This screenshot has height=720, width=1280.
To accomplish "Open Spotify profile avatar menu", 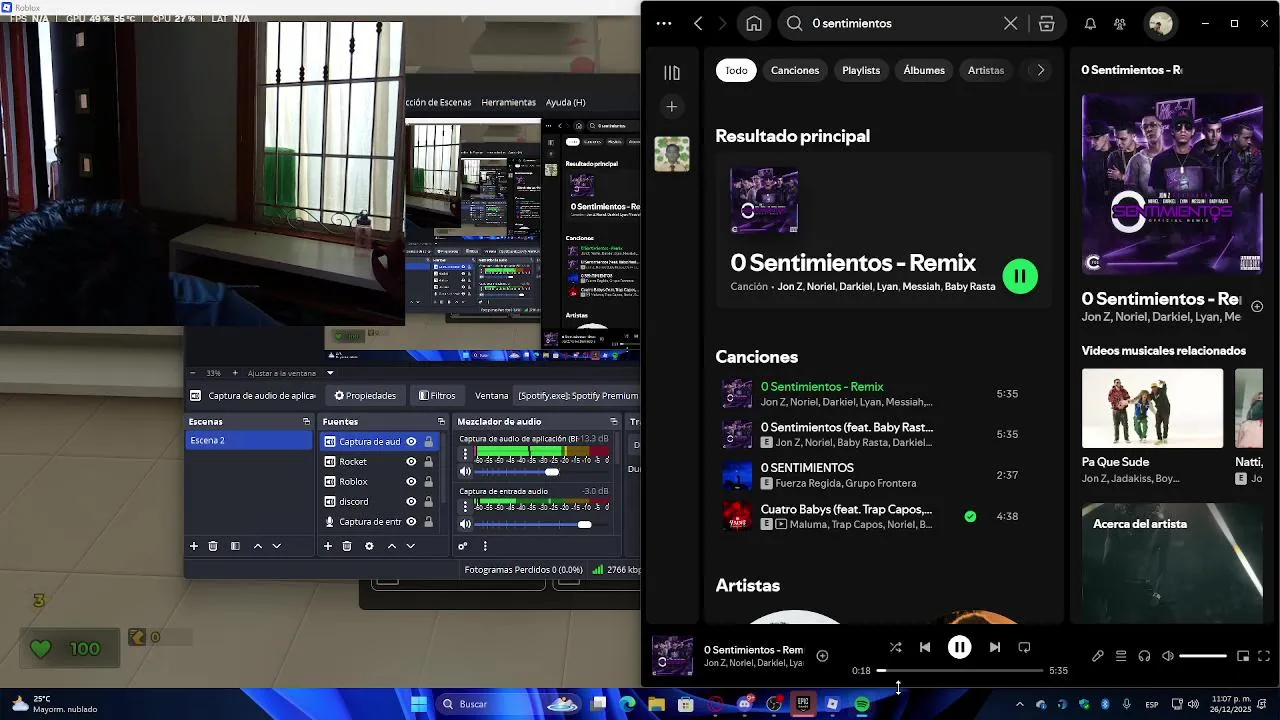I will (x=1160, y=23).
